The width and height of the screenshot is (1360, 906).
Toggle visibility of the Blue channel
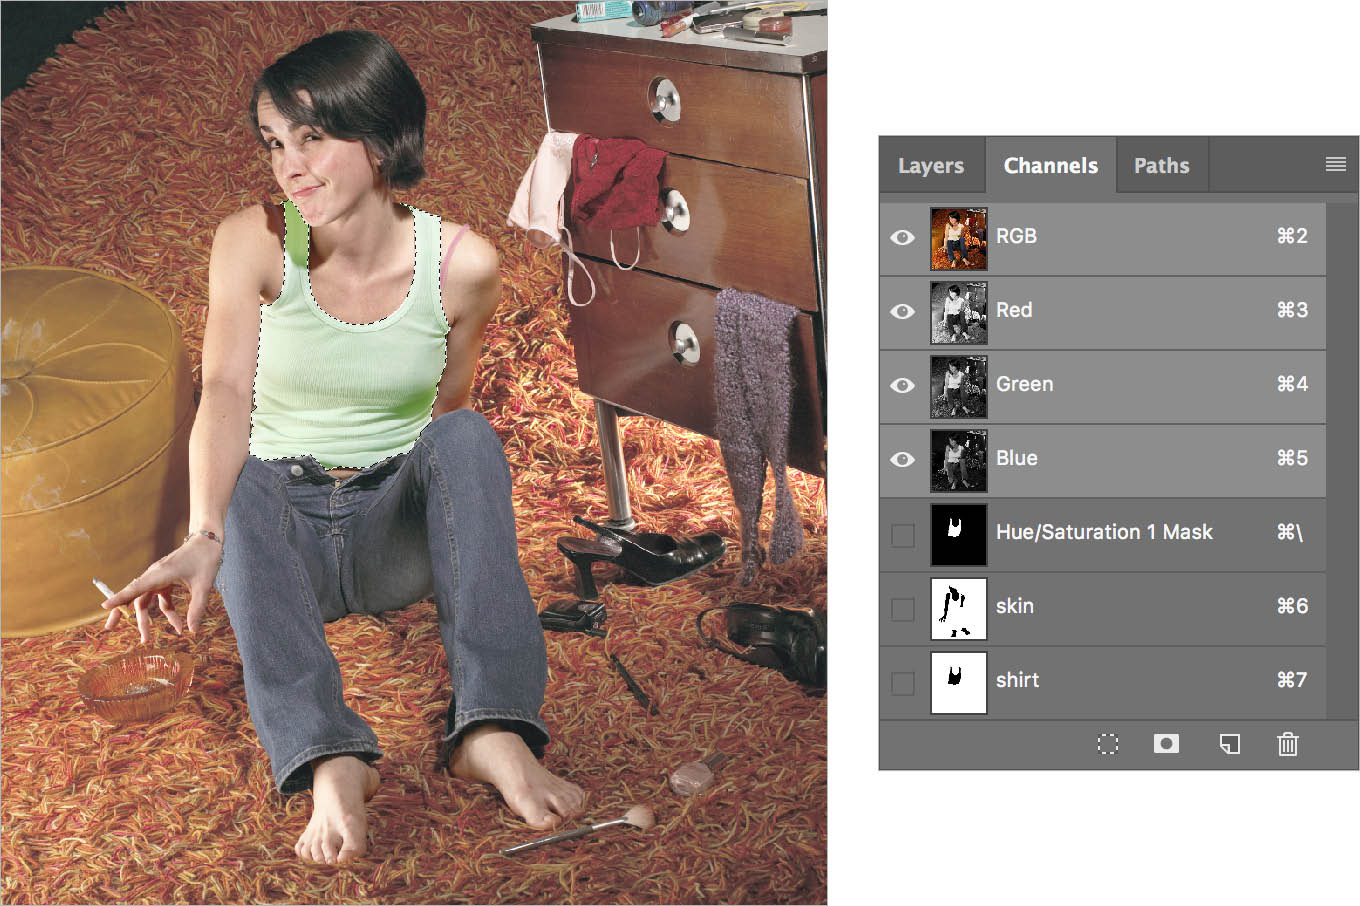pos(903,460)
